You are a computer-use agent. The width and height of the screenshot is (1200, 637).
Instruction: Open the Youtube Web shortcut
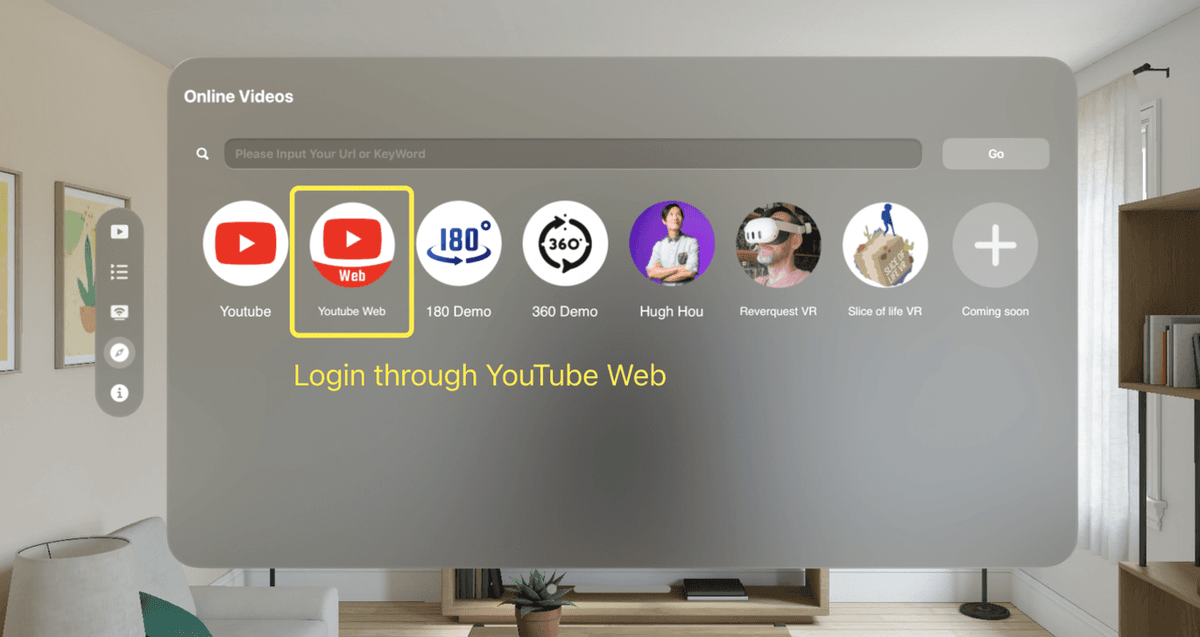click(x=352, y=243)
